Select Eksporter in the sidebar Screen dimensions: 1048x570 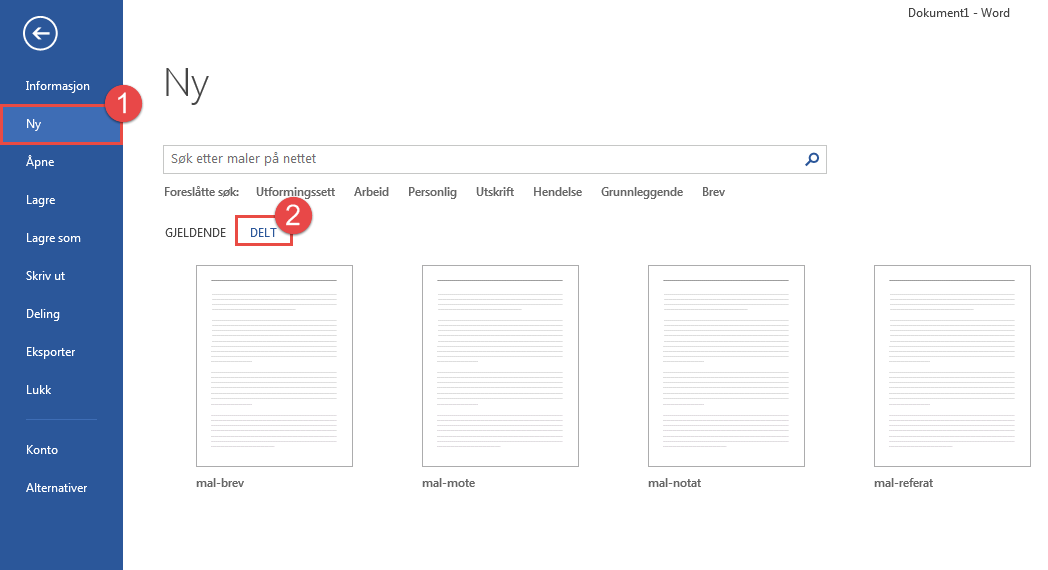(51, 352)
